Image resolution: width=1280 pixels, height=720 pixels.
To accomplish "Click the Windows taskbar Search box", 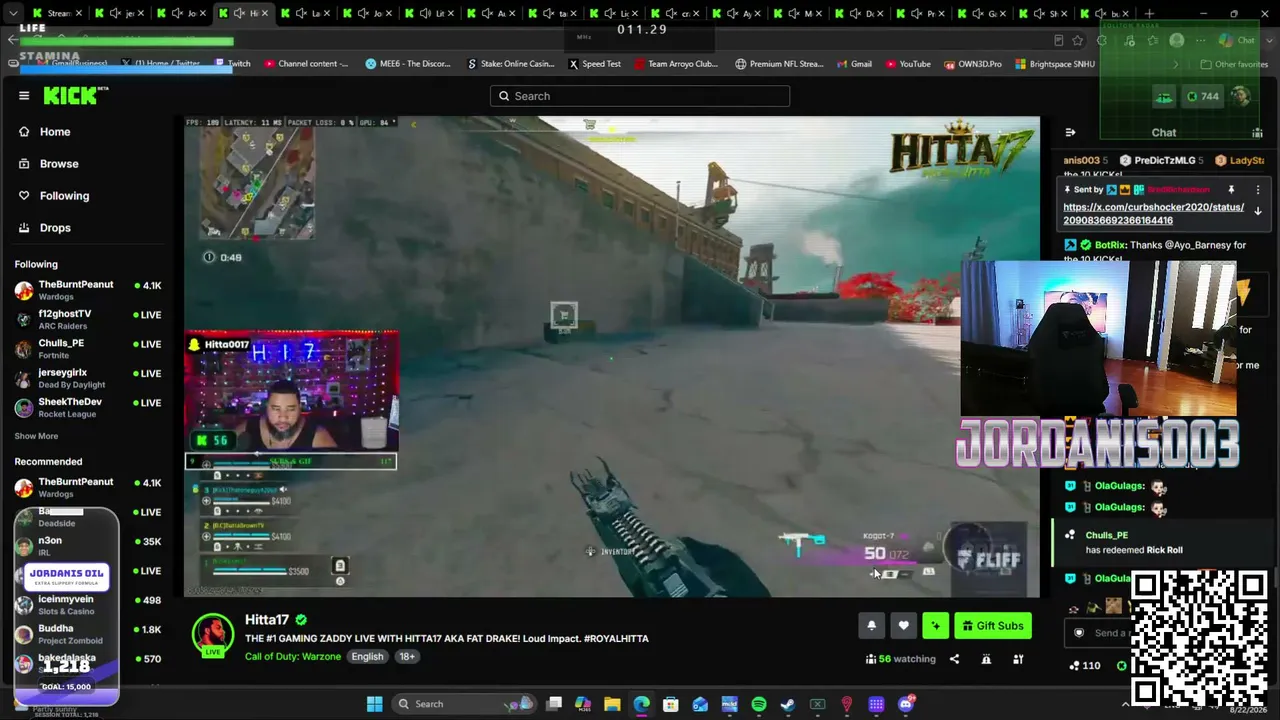I will [x=463, y=704].
